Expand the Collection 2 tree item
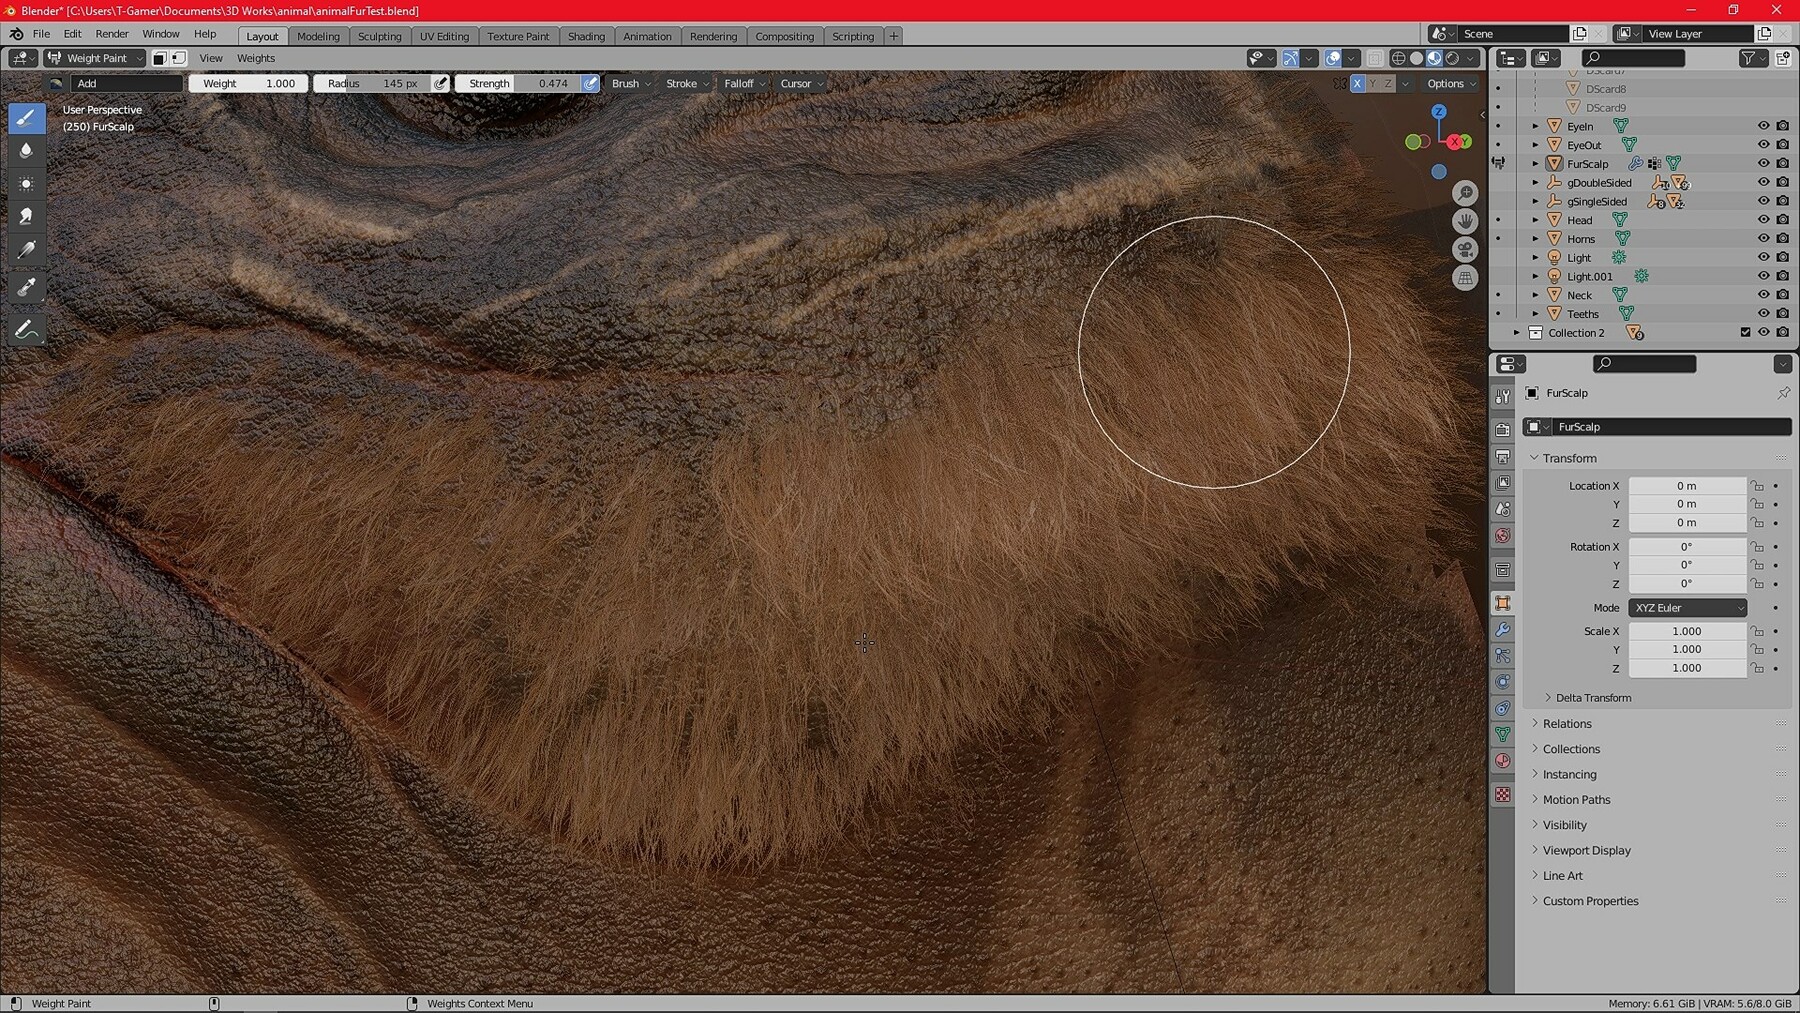The width and height of the screenshot is (1800, 1013). pos(1516,333)
